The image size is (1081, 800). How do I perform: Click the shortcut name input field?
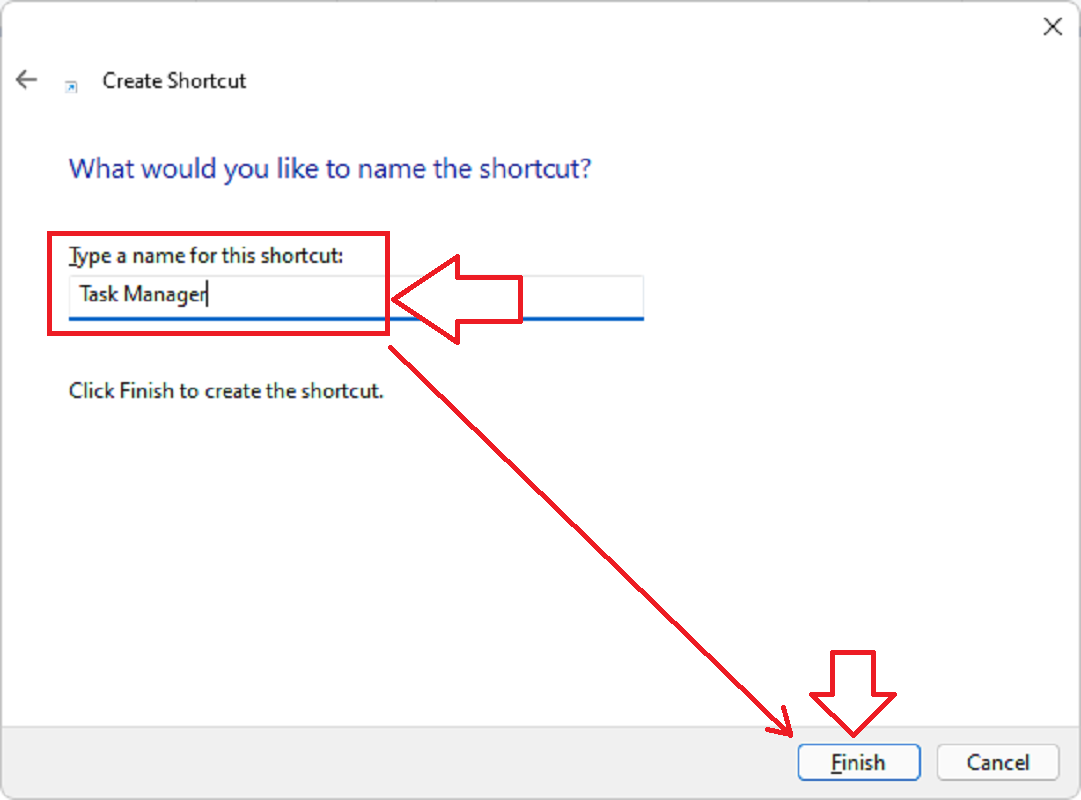[x=356, y=297]
